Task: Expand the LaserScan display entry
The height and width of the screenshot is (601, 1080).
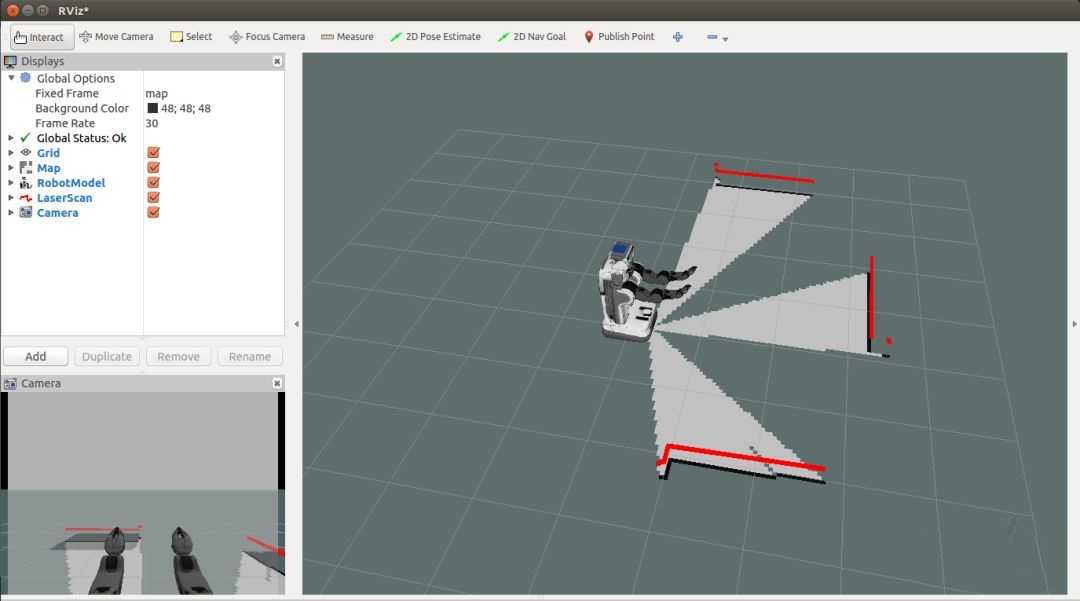Action: [11, 198]
